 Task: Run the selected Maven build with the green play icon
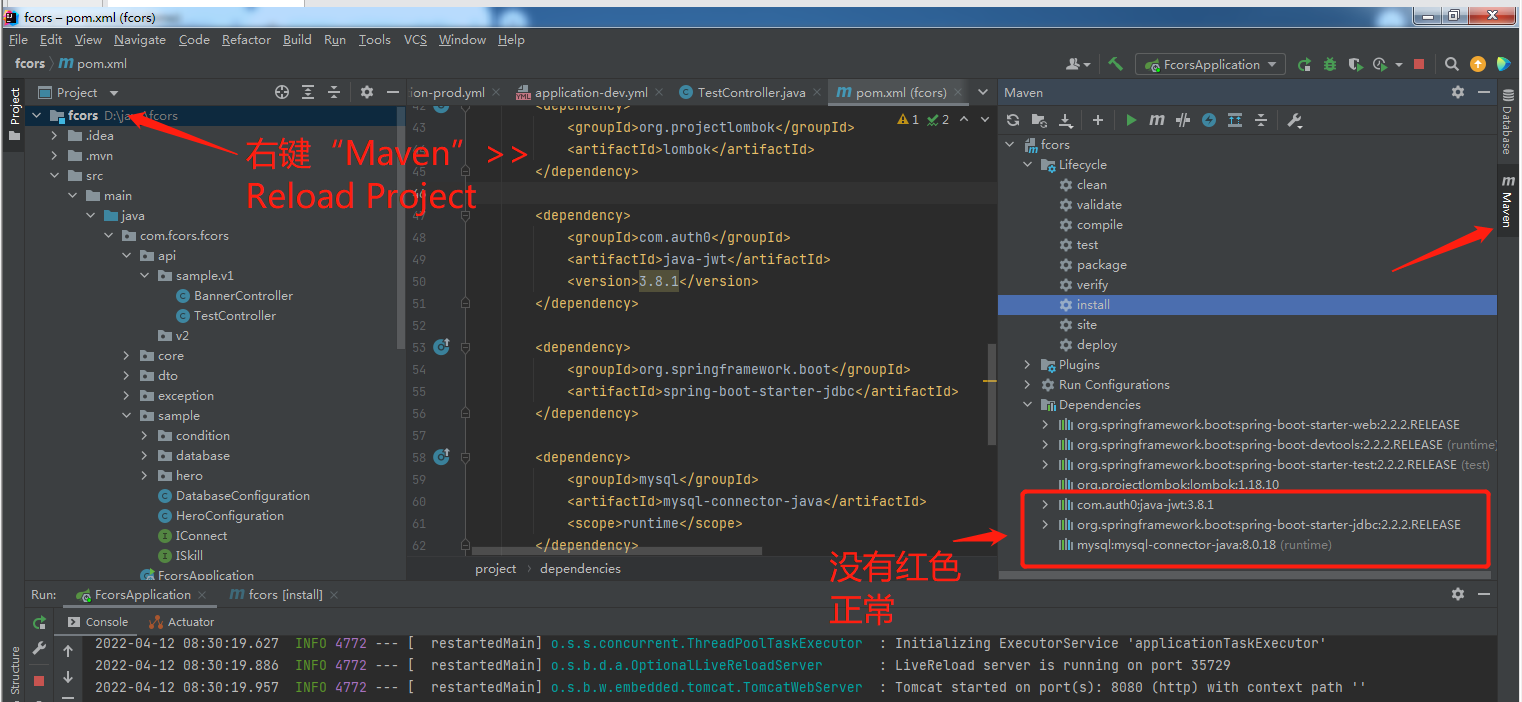(x=1131, y=120)
